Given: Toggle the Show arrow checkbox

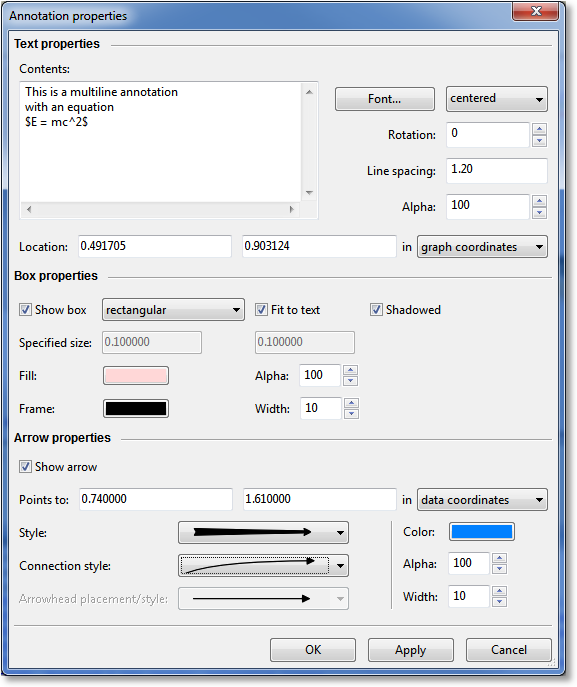Looking at the screenshot, I should 25,467.
